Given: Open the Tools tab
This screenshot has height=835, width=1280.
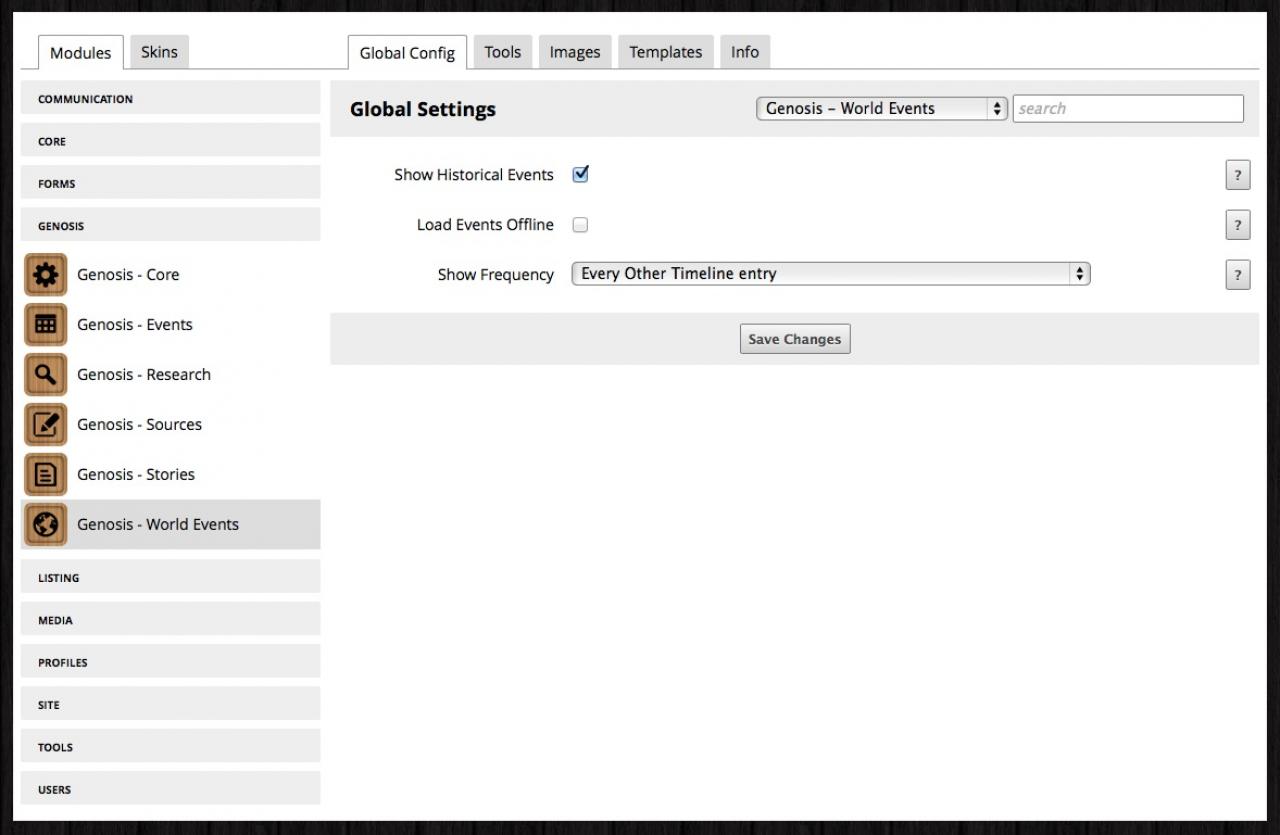Looking at the screenshot, I should (503, 52).
